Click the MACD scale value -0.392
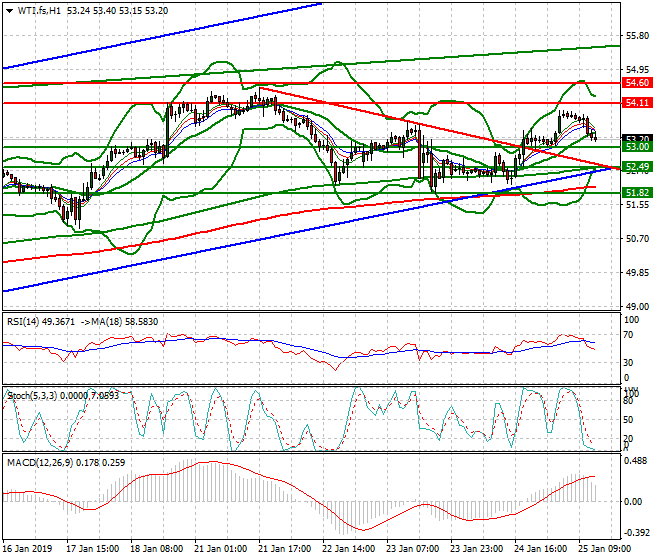 tap(636, 533)
